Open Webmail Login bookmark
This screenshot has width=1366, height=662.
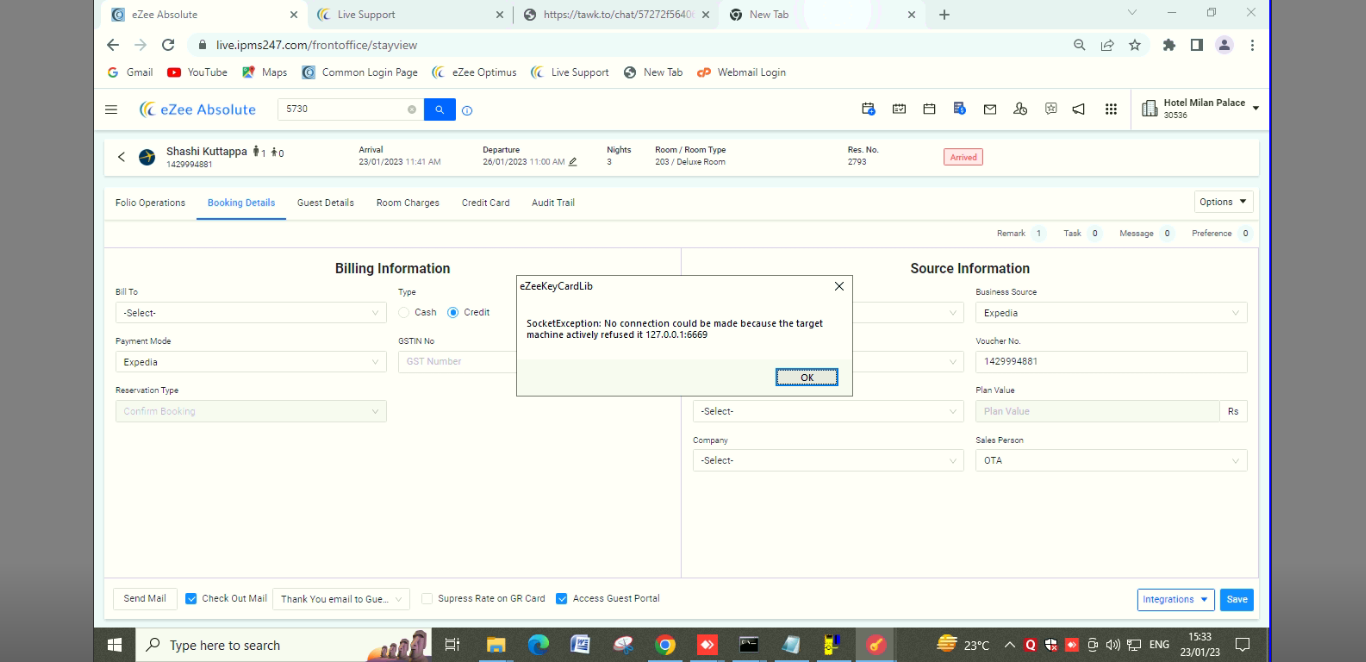(741, 72)
